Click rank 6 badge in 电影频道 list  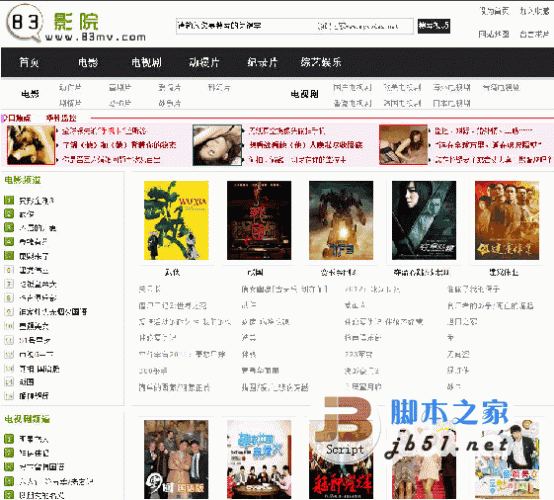9,270
